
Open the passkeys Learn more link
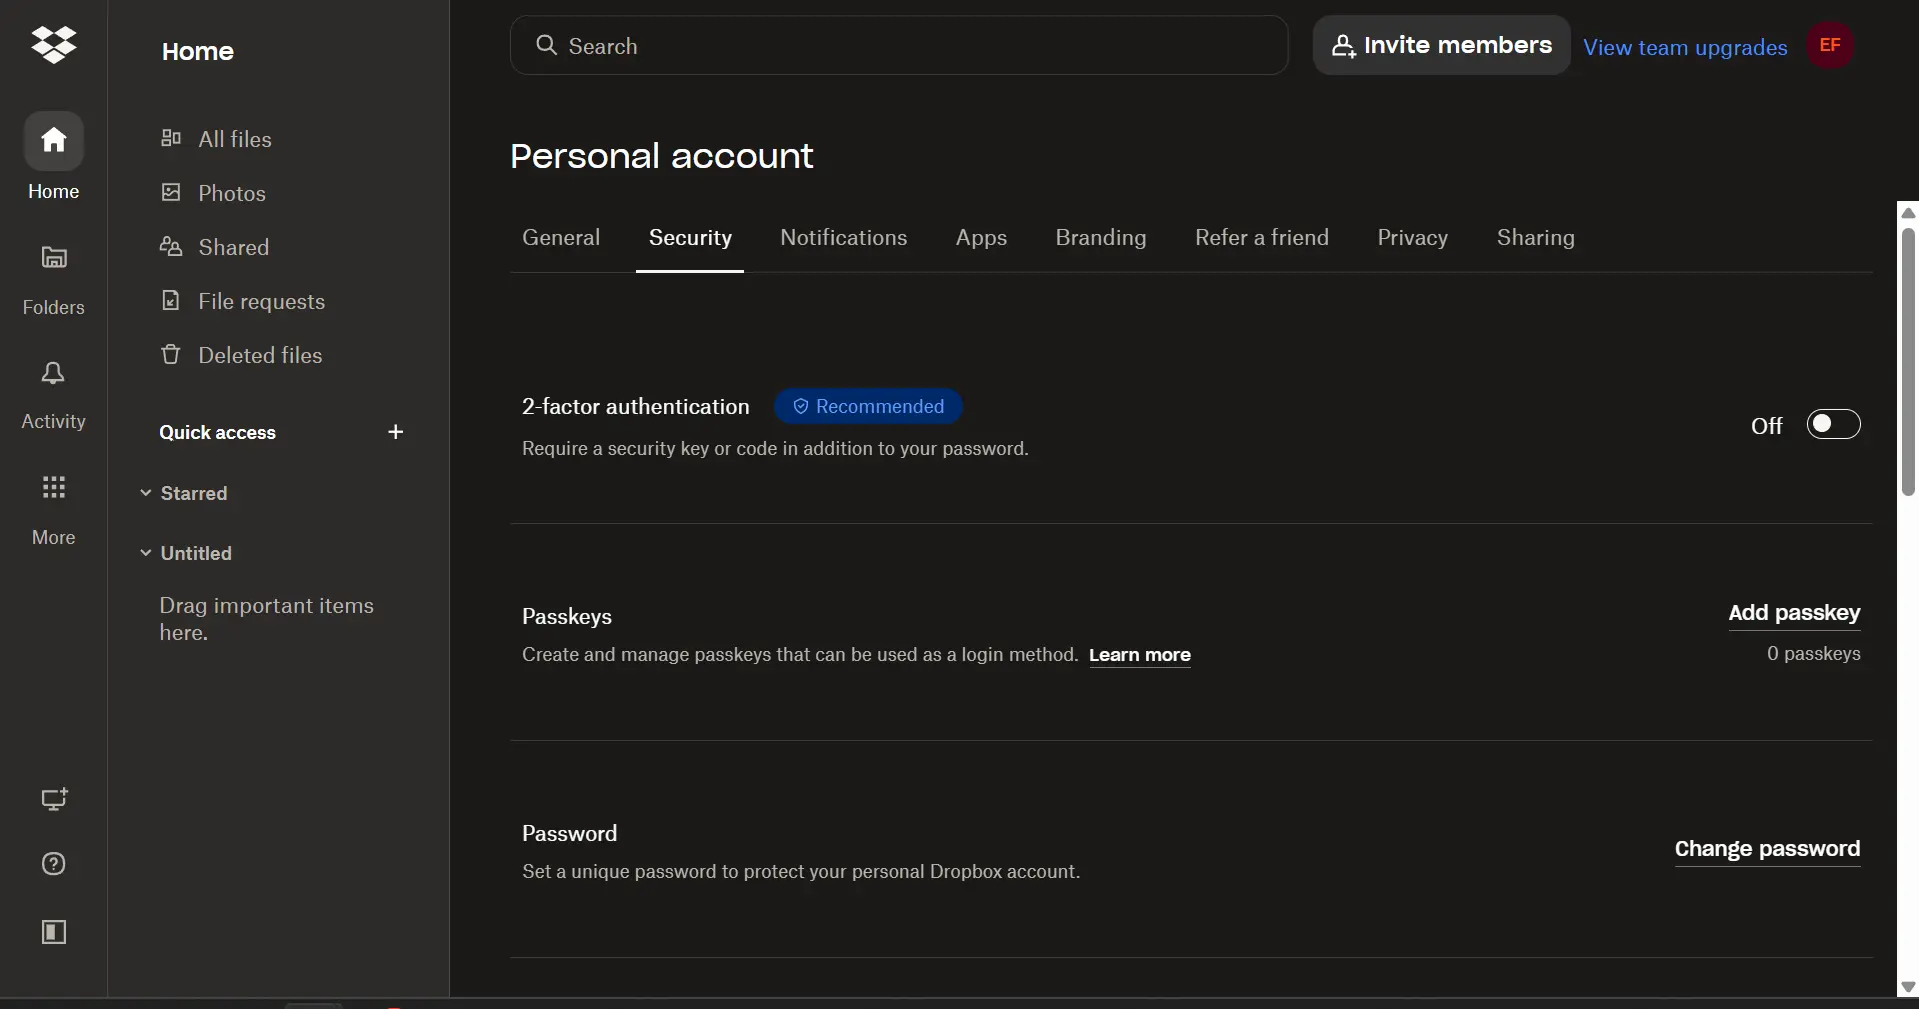click(x=1140, y=655)
